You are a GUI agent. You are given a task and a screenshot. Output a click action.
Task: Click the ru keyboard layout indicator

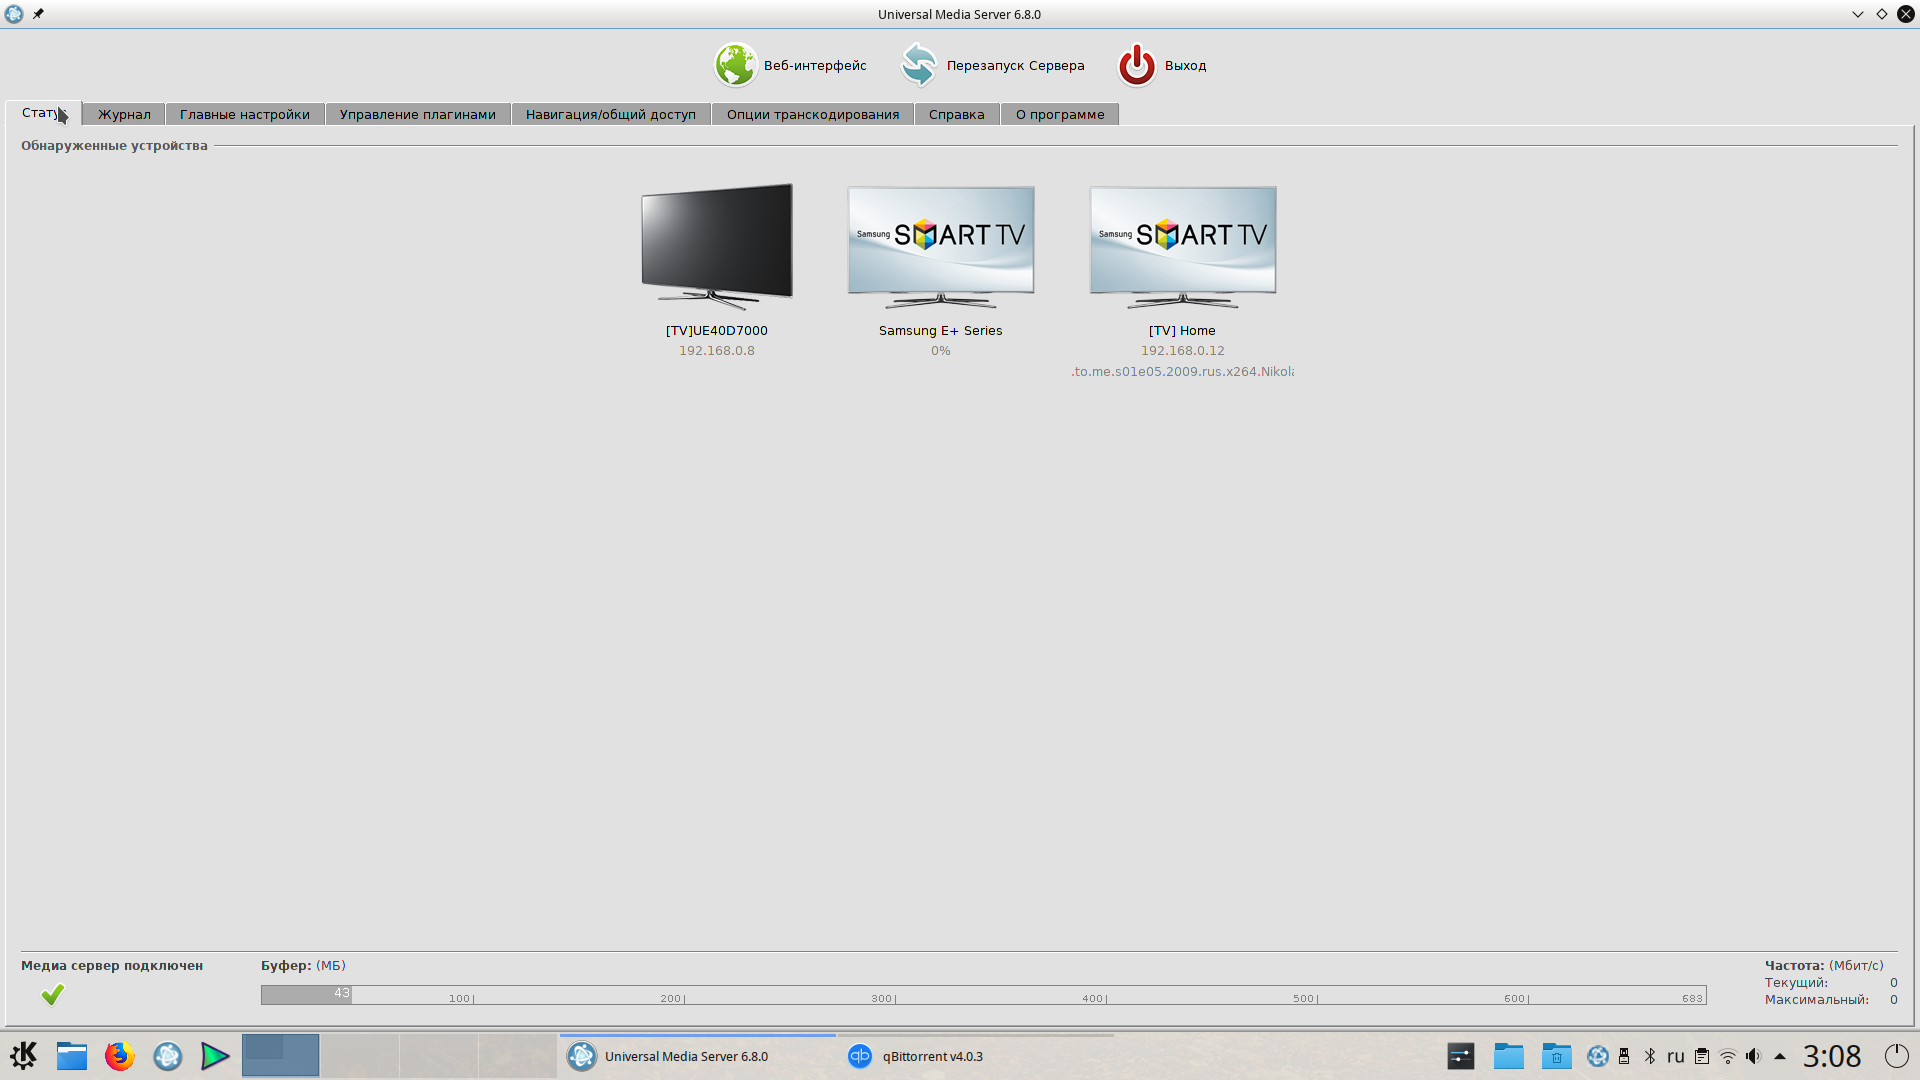click(x=1676, y=1056)
